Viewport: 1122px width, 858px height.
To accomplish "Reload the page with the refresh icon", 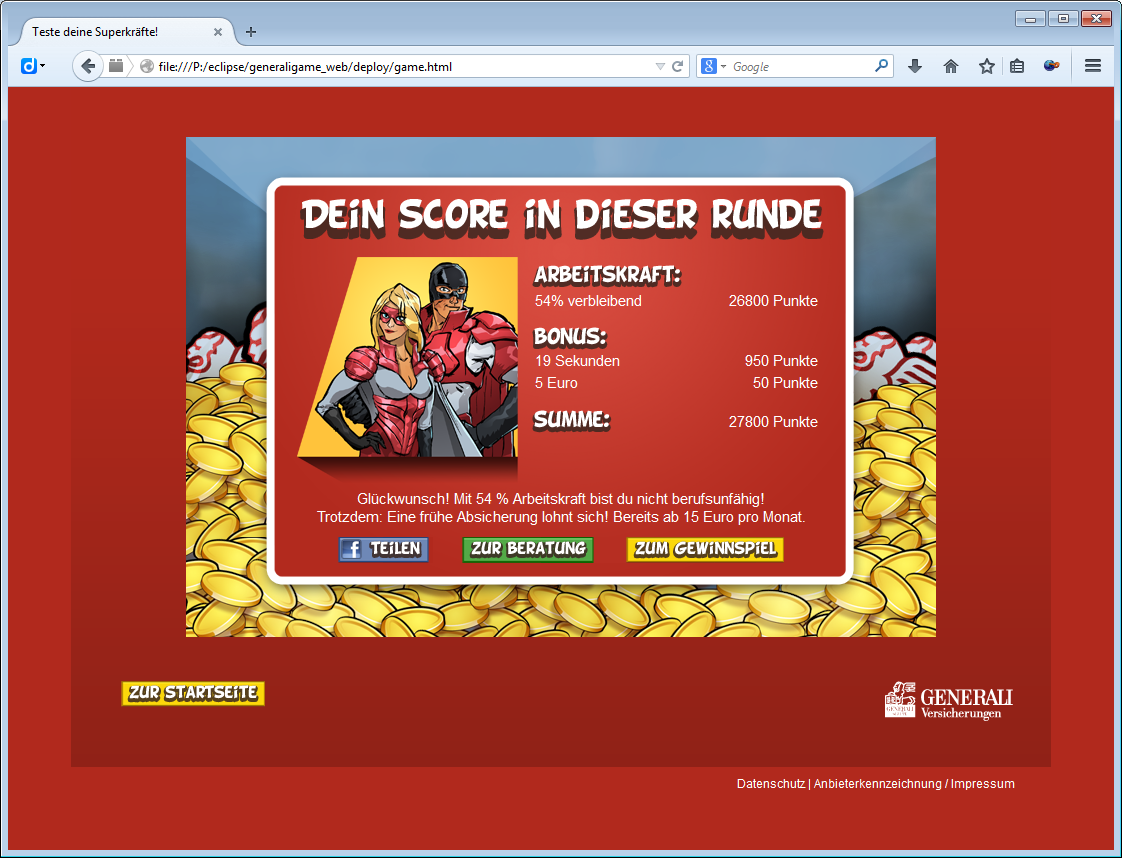I will click(x=678, y=65).
